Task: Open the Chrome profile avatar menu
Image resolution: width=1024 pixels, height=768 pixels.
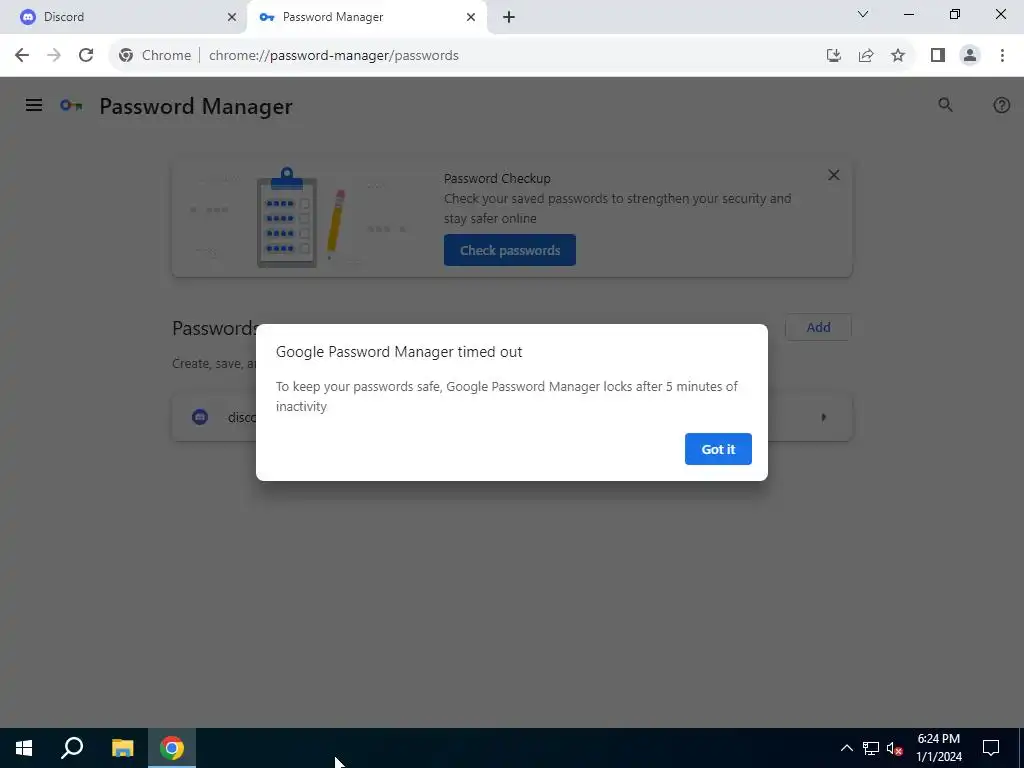Action: point(970,56)
